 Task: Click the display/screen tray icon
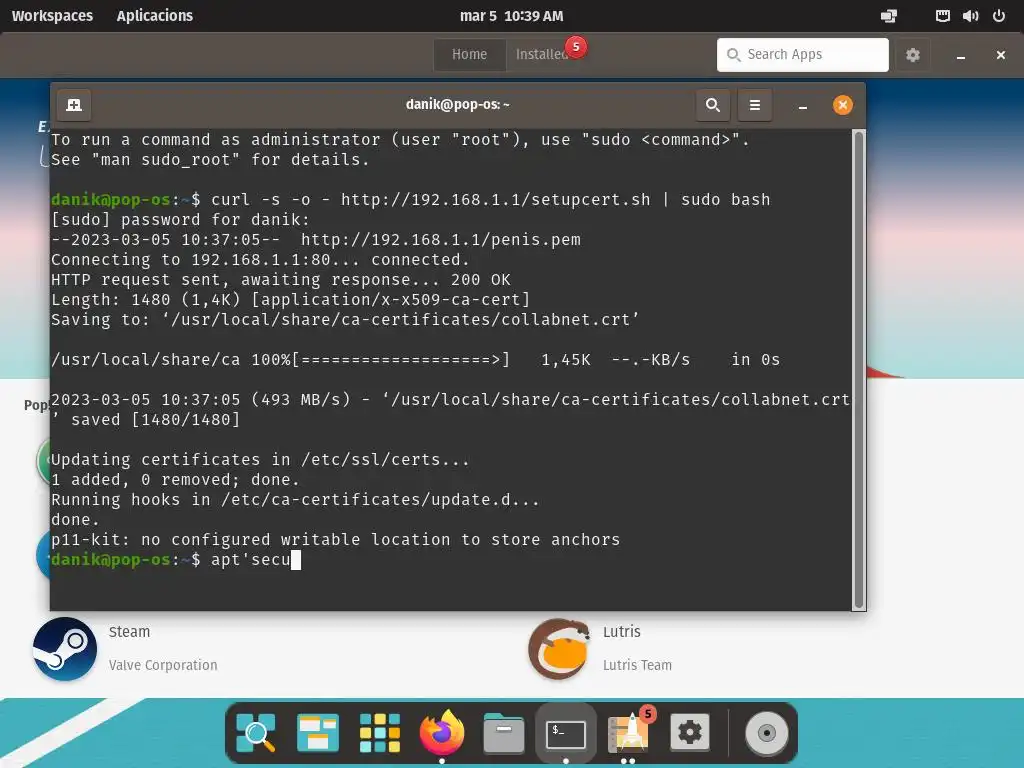[888, 16]
